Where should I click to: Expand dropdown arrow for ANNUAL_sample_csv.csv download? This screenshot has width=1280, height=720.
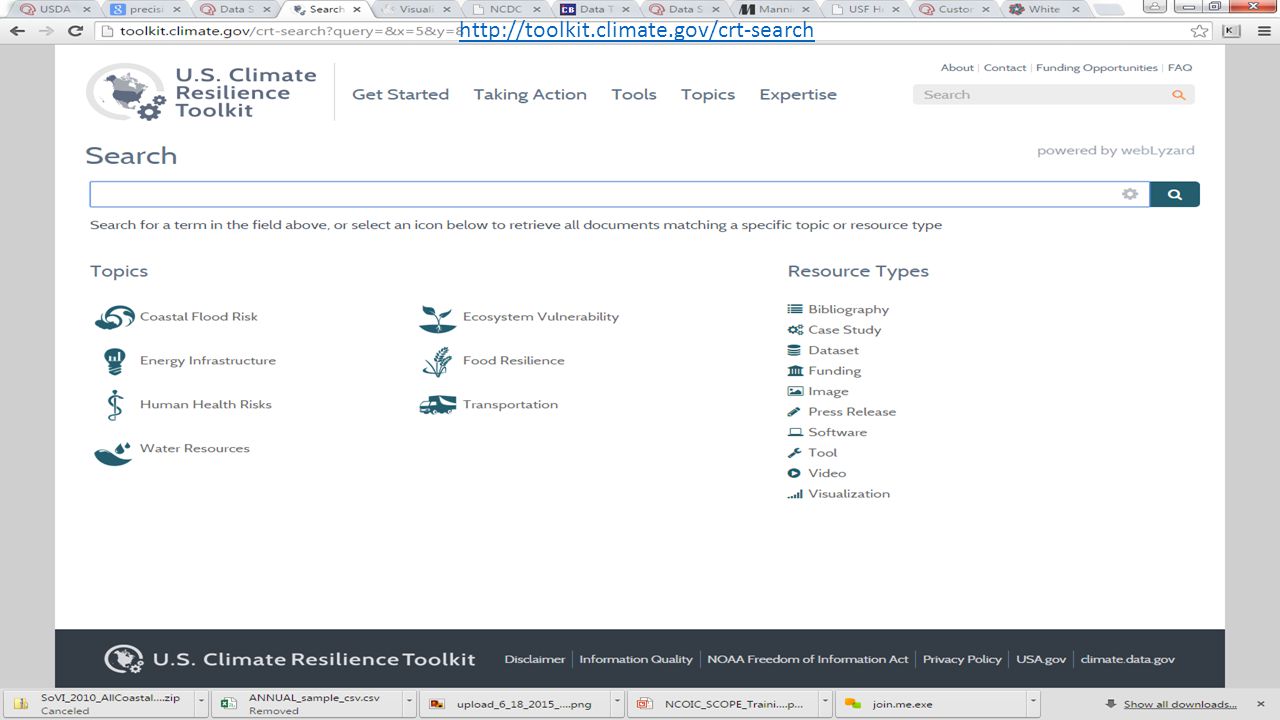(x=409, y=704)
